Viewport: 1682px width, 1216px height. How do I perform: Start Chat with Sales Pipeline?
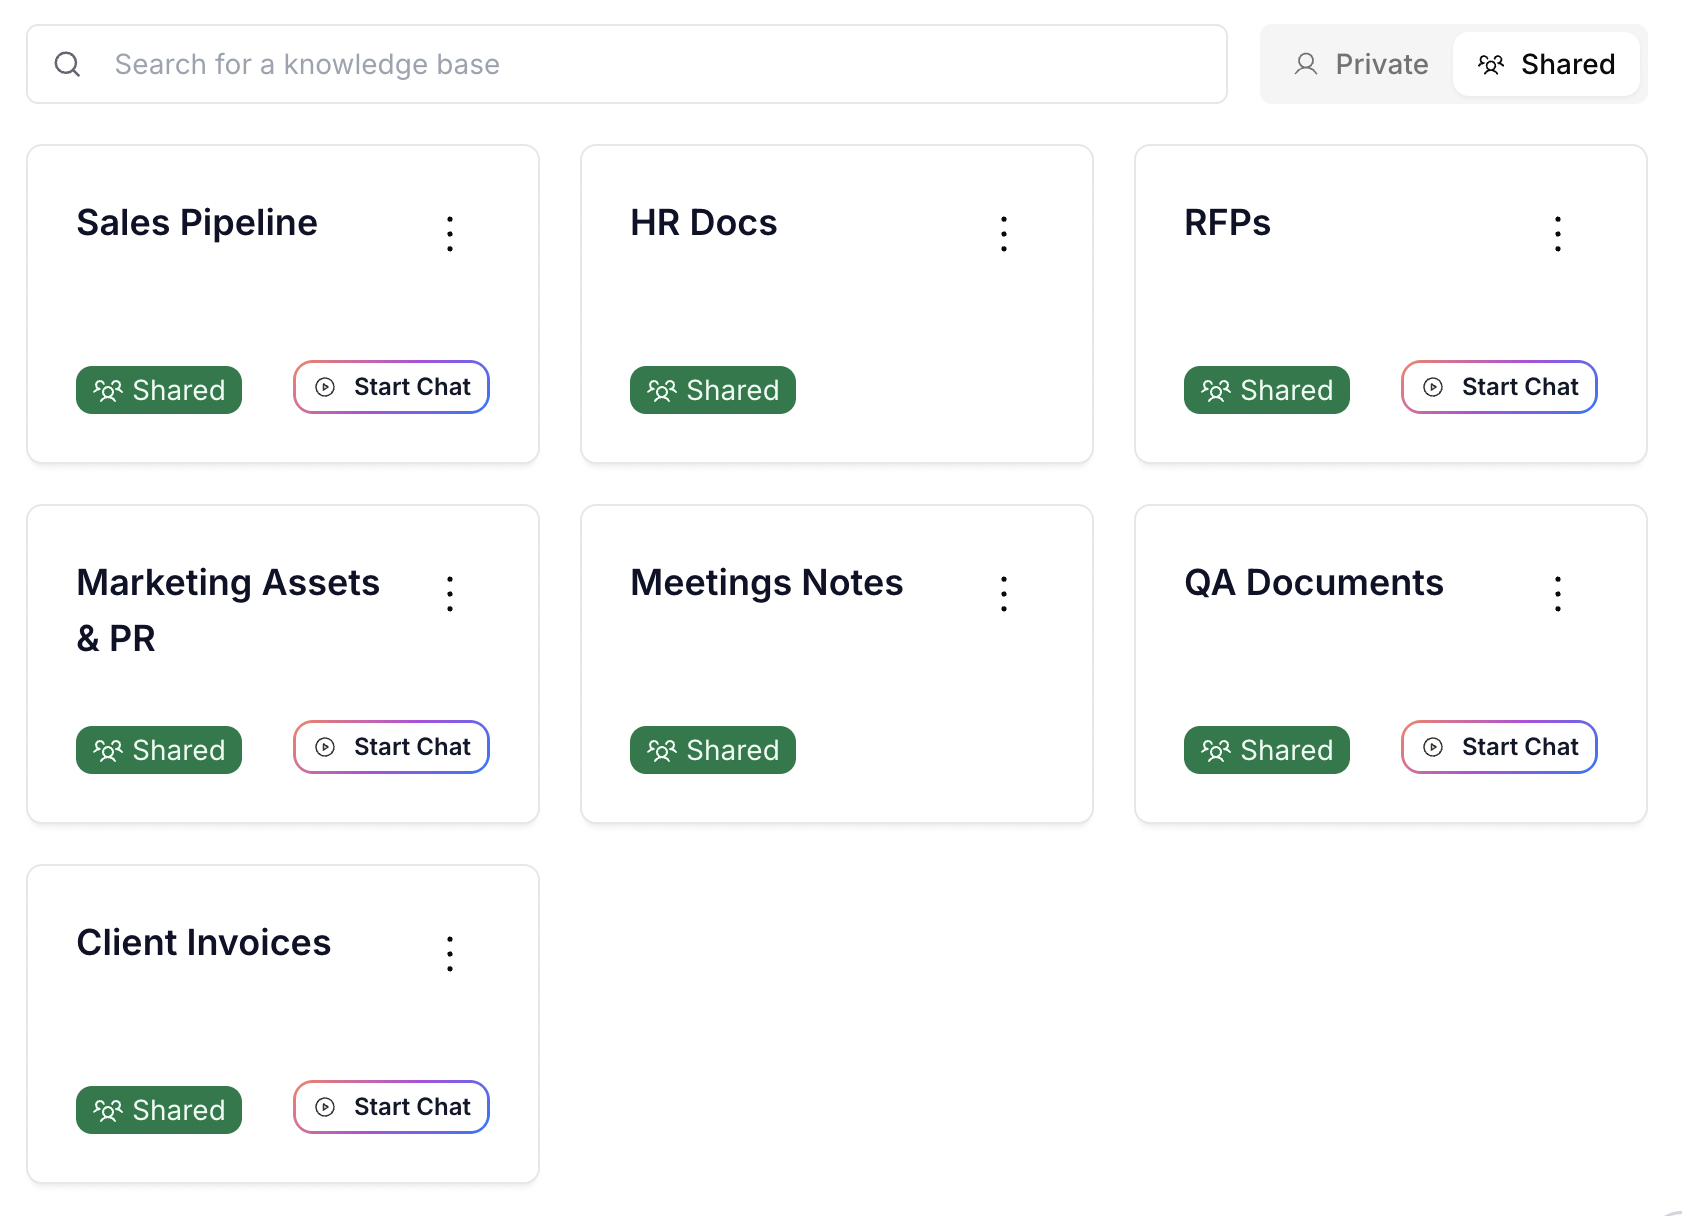[x=391, y=387]
